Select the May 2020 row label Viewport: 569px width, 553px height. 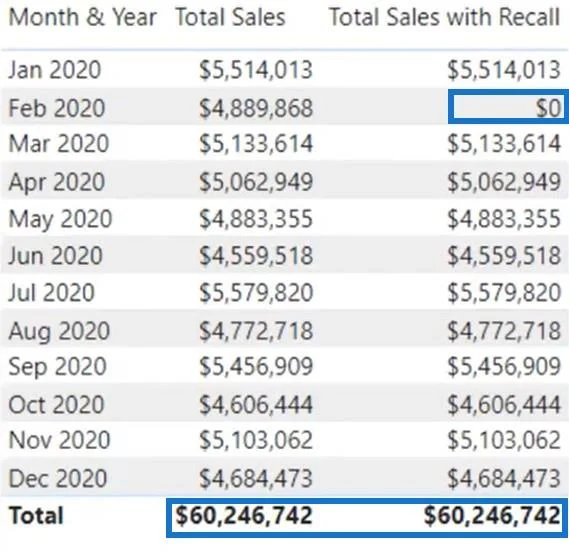click(60, 219)
